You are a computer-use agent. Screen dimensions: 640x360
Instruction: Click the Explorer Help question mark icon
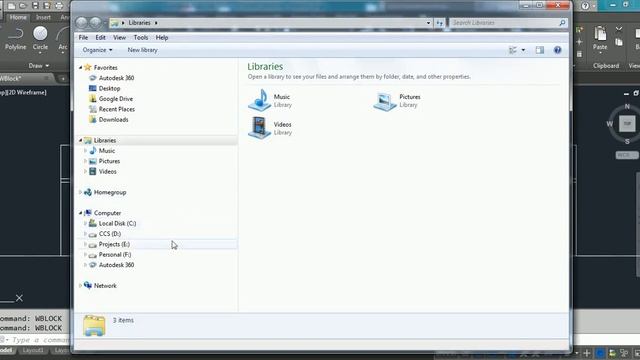click(557, 50)
